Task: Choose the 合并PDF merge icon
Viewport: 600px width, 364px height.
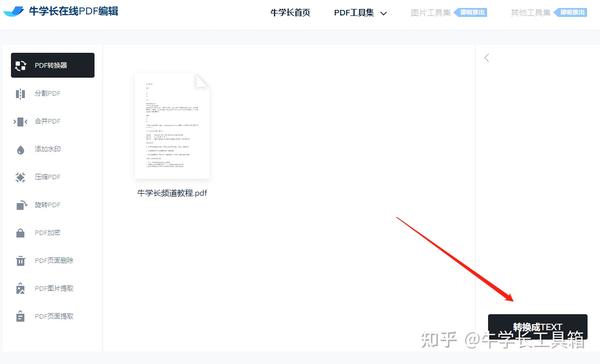Action: coord(21,122)
